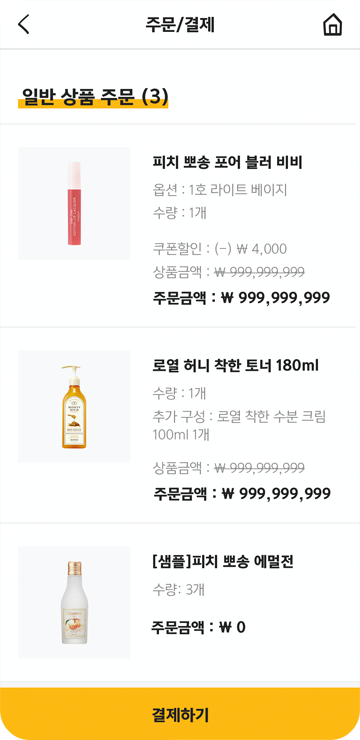Click the 주문/결제 page title

point(180,25)
